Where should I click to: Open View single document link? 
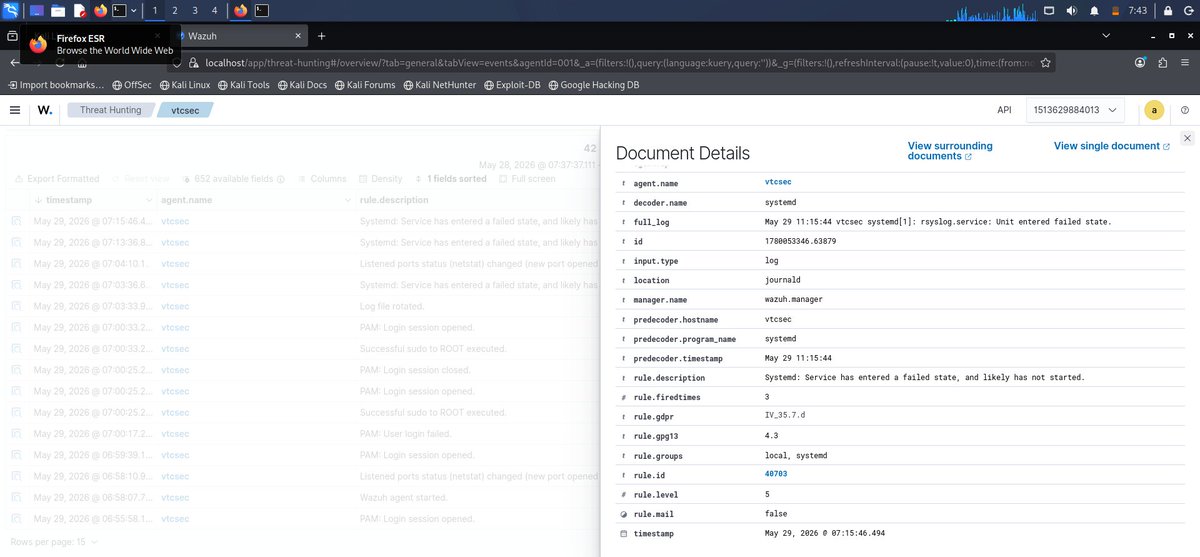click(1112, 146)
